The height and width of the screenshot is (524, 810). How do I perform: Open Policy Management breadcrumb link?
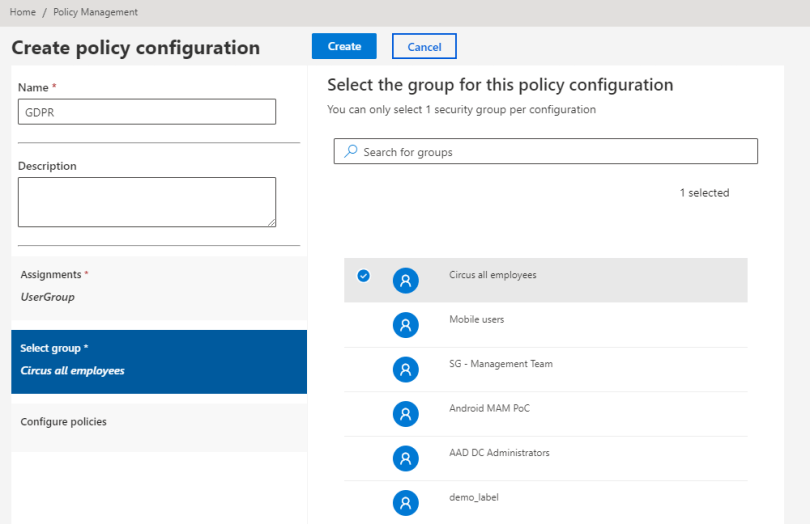pos(95,12)
